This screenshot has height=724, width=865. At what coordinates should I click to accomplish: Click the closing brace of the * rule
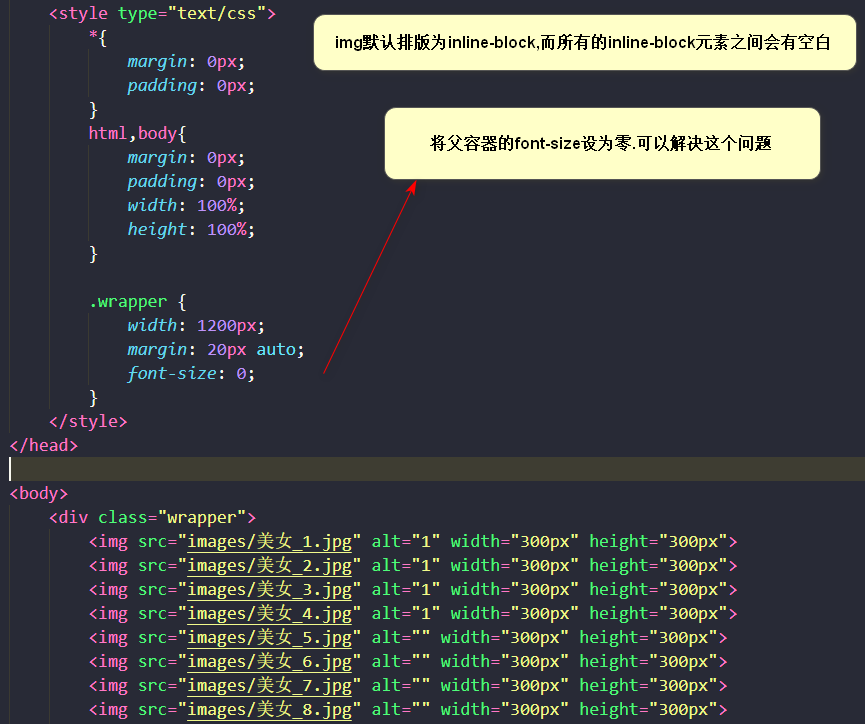[93, 109]
